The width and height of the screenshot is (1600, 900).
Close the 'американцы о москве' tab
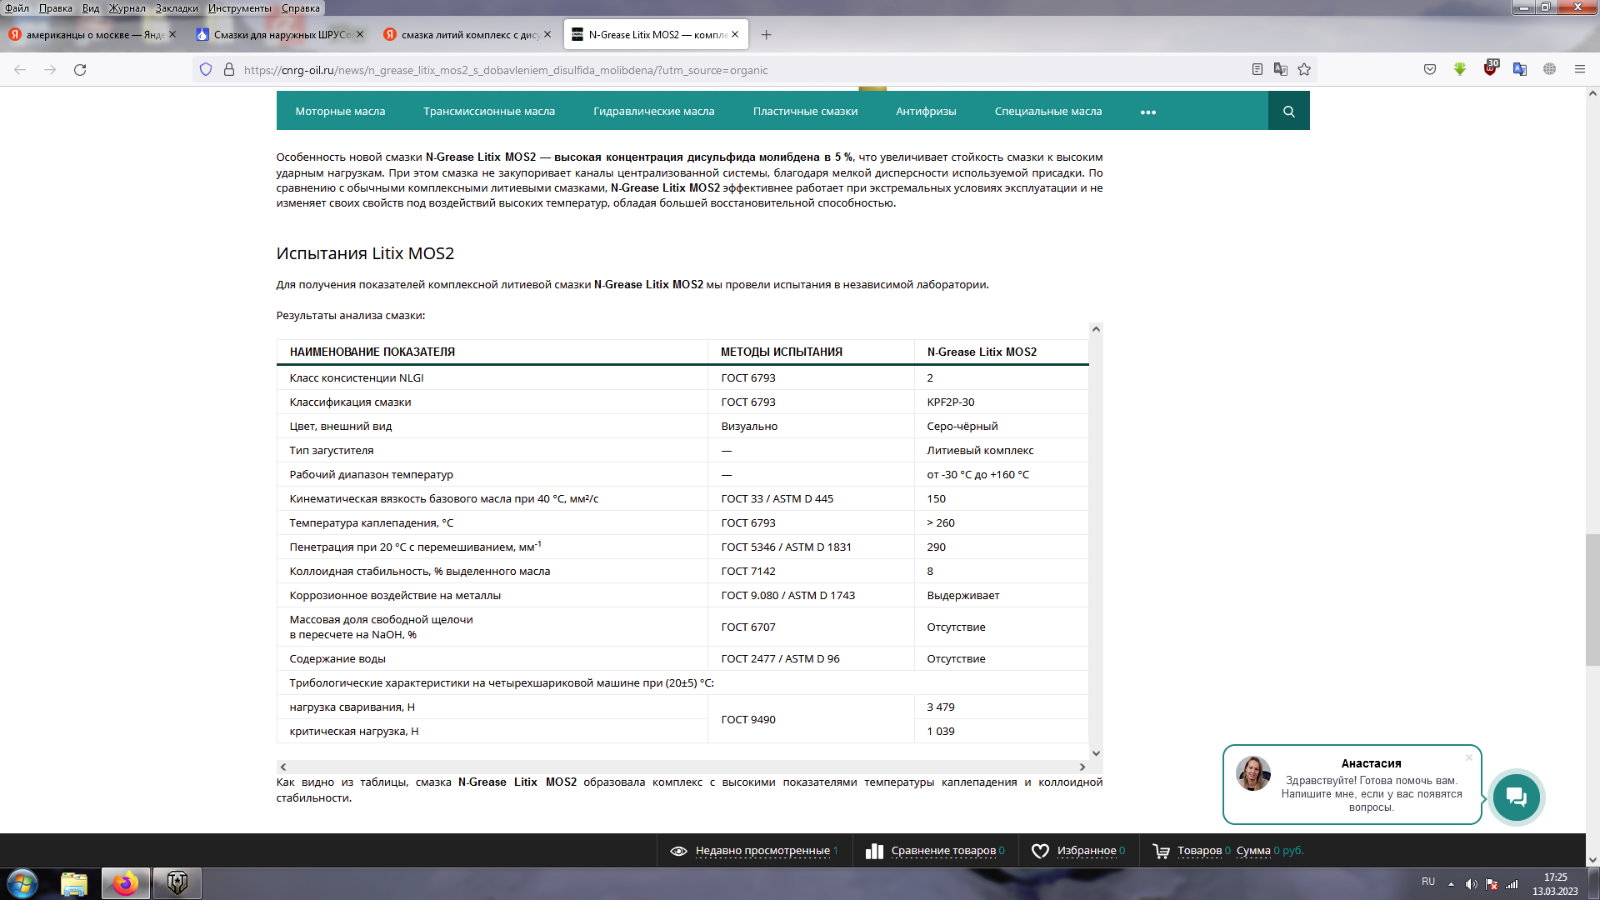[172, 34]
